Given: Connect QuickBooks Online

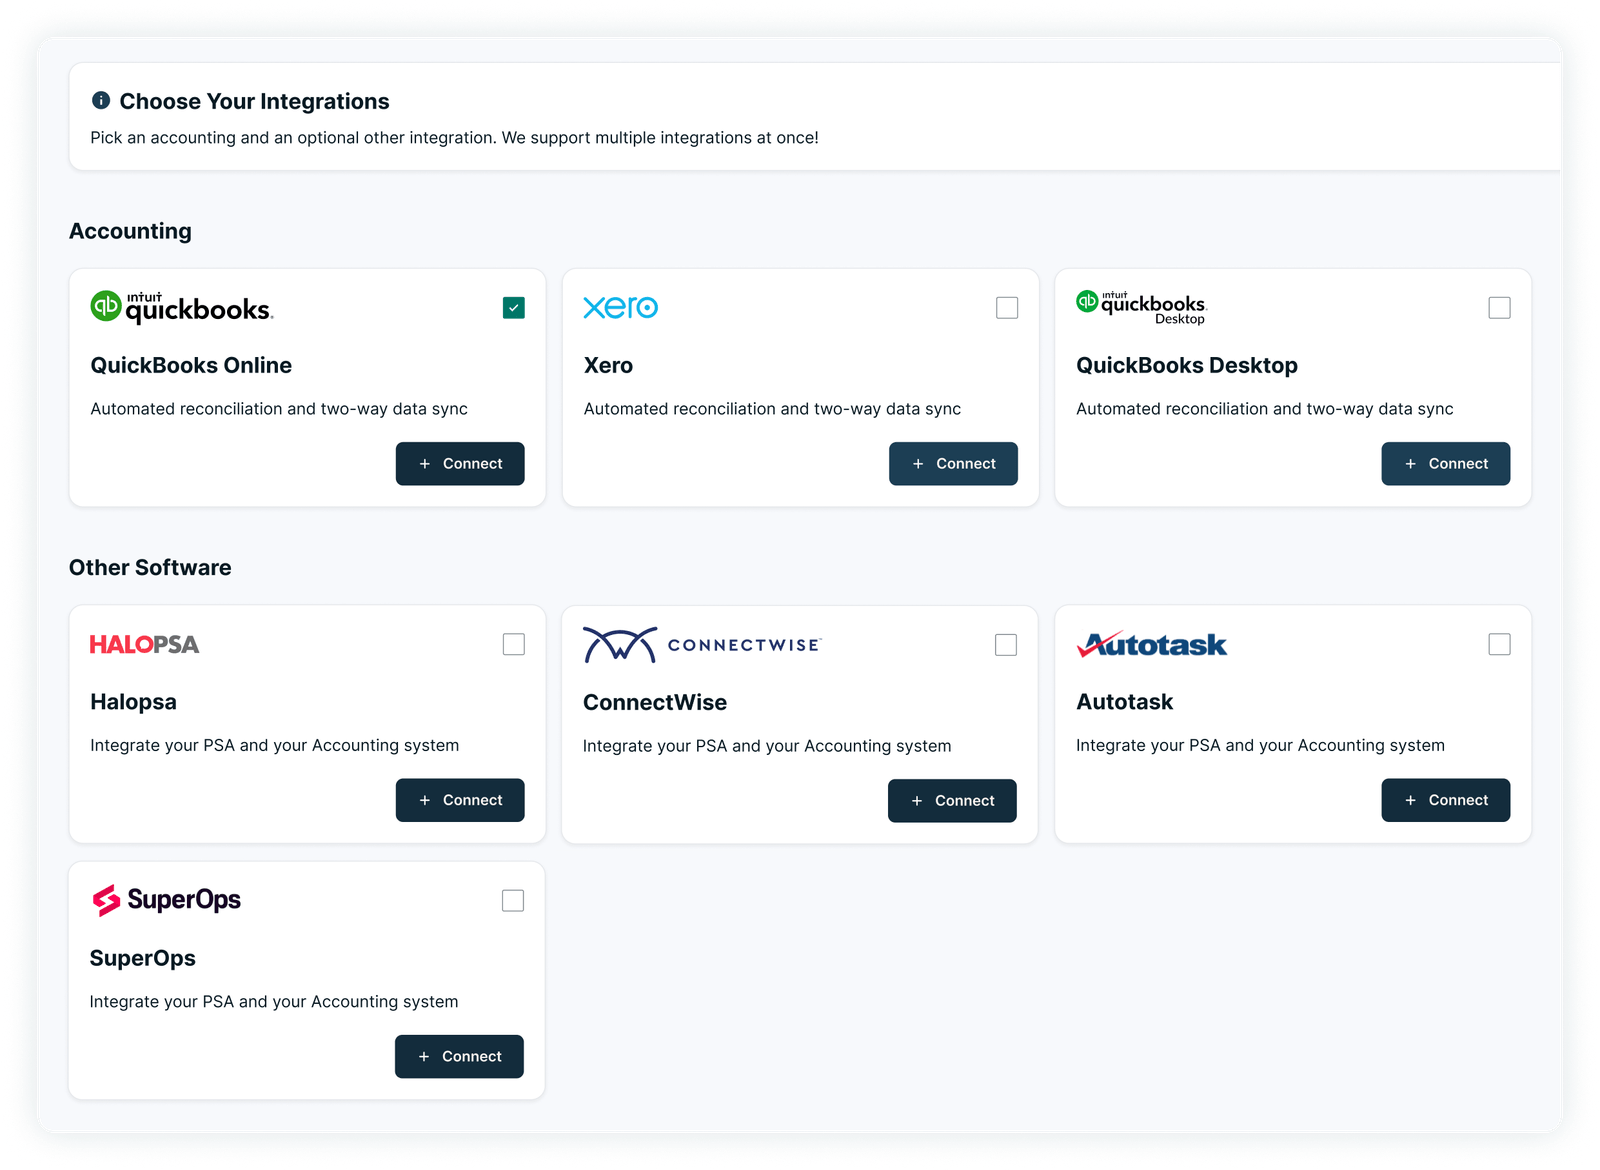Looking at the screenshot, I should [x=460, y=463].
